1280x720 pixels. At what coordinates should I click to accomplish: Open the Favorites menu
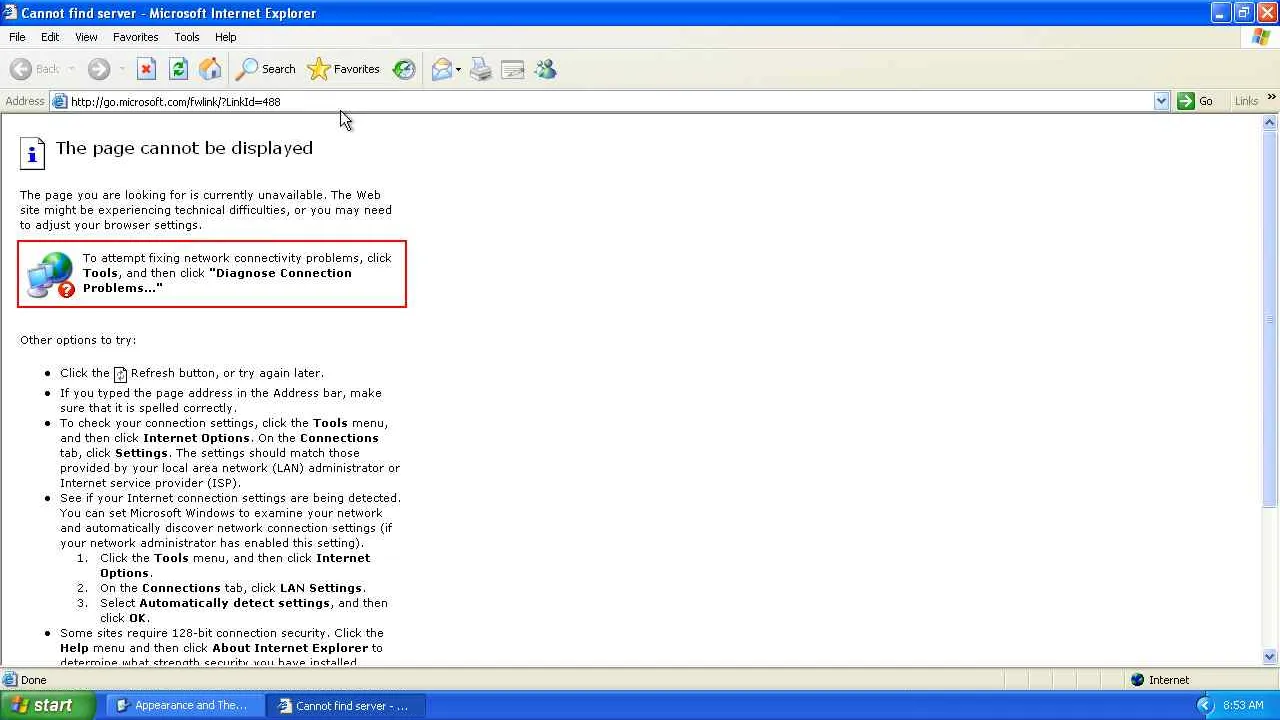[135, 37]
